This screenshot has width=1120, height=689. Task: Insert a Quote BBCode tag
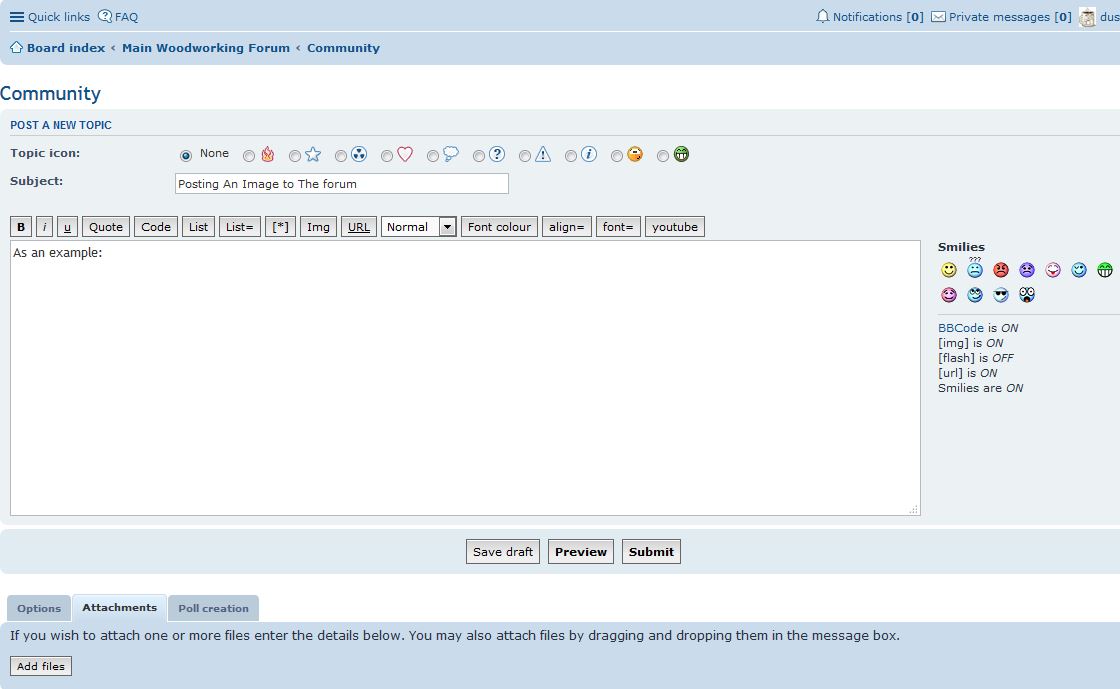[x=106, y=227]
